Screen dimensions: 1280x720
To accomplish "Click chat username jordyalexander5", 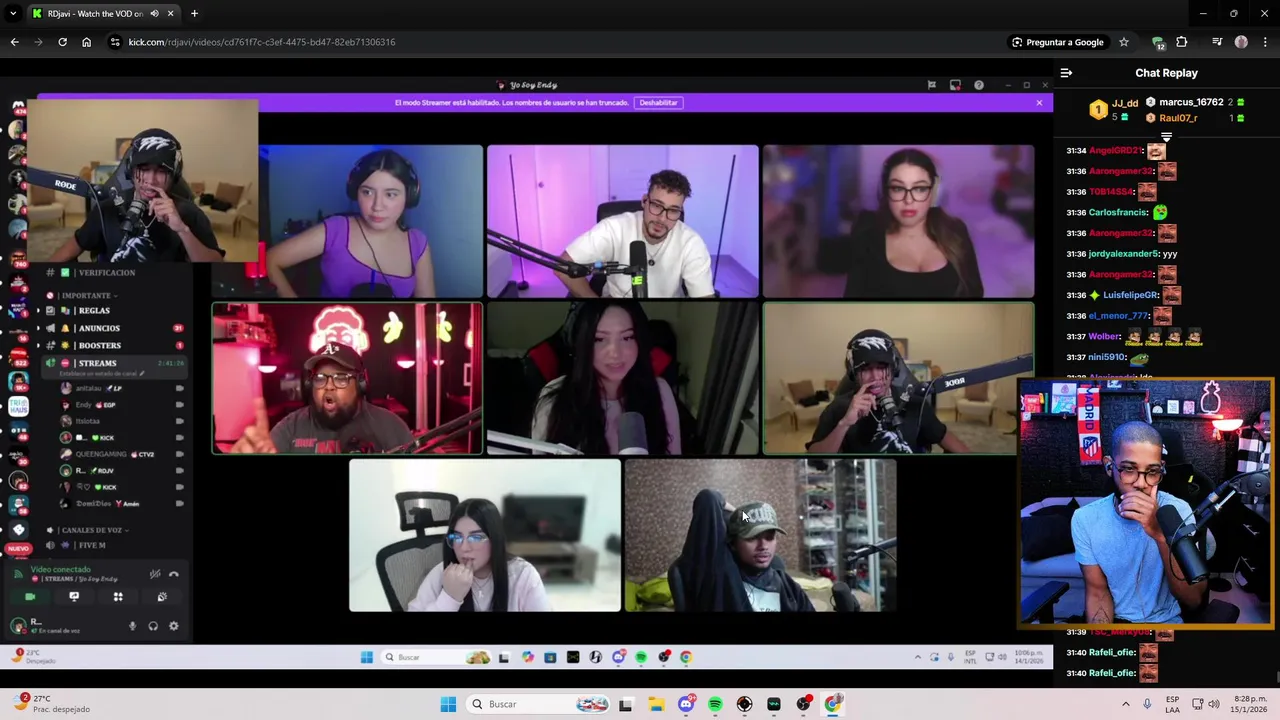I will 1123,254.
